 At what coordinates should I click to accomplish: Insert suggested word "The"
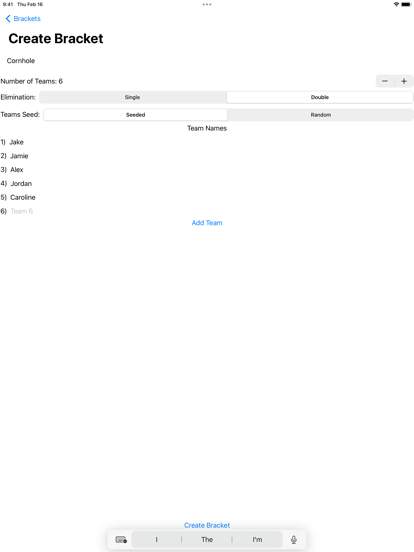click(x=207, y=540)
